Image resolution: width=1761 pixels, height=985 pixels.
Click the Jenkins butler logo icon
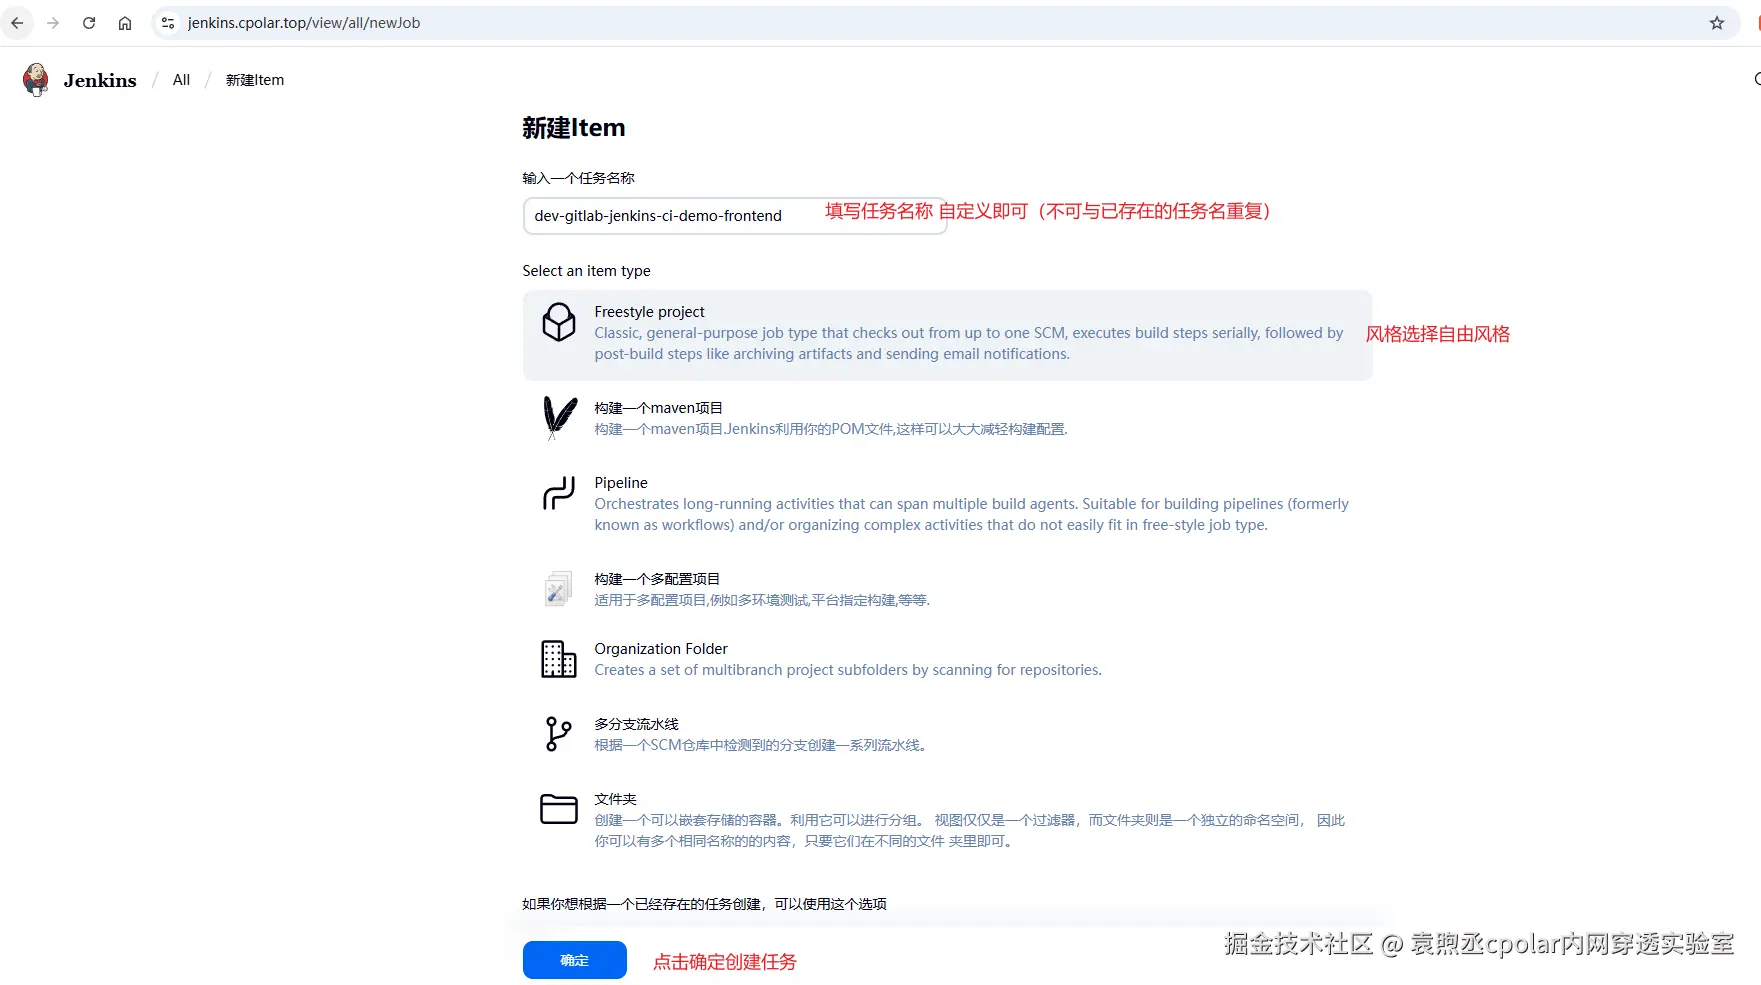pos(36,80)
